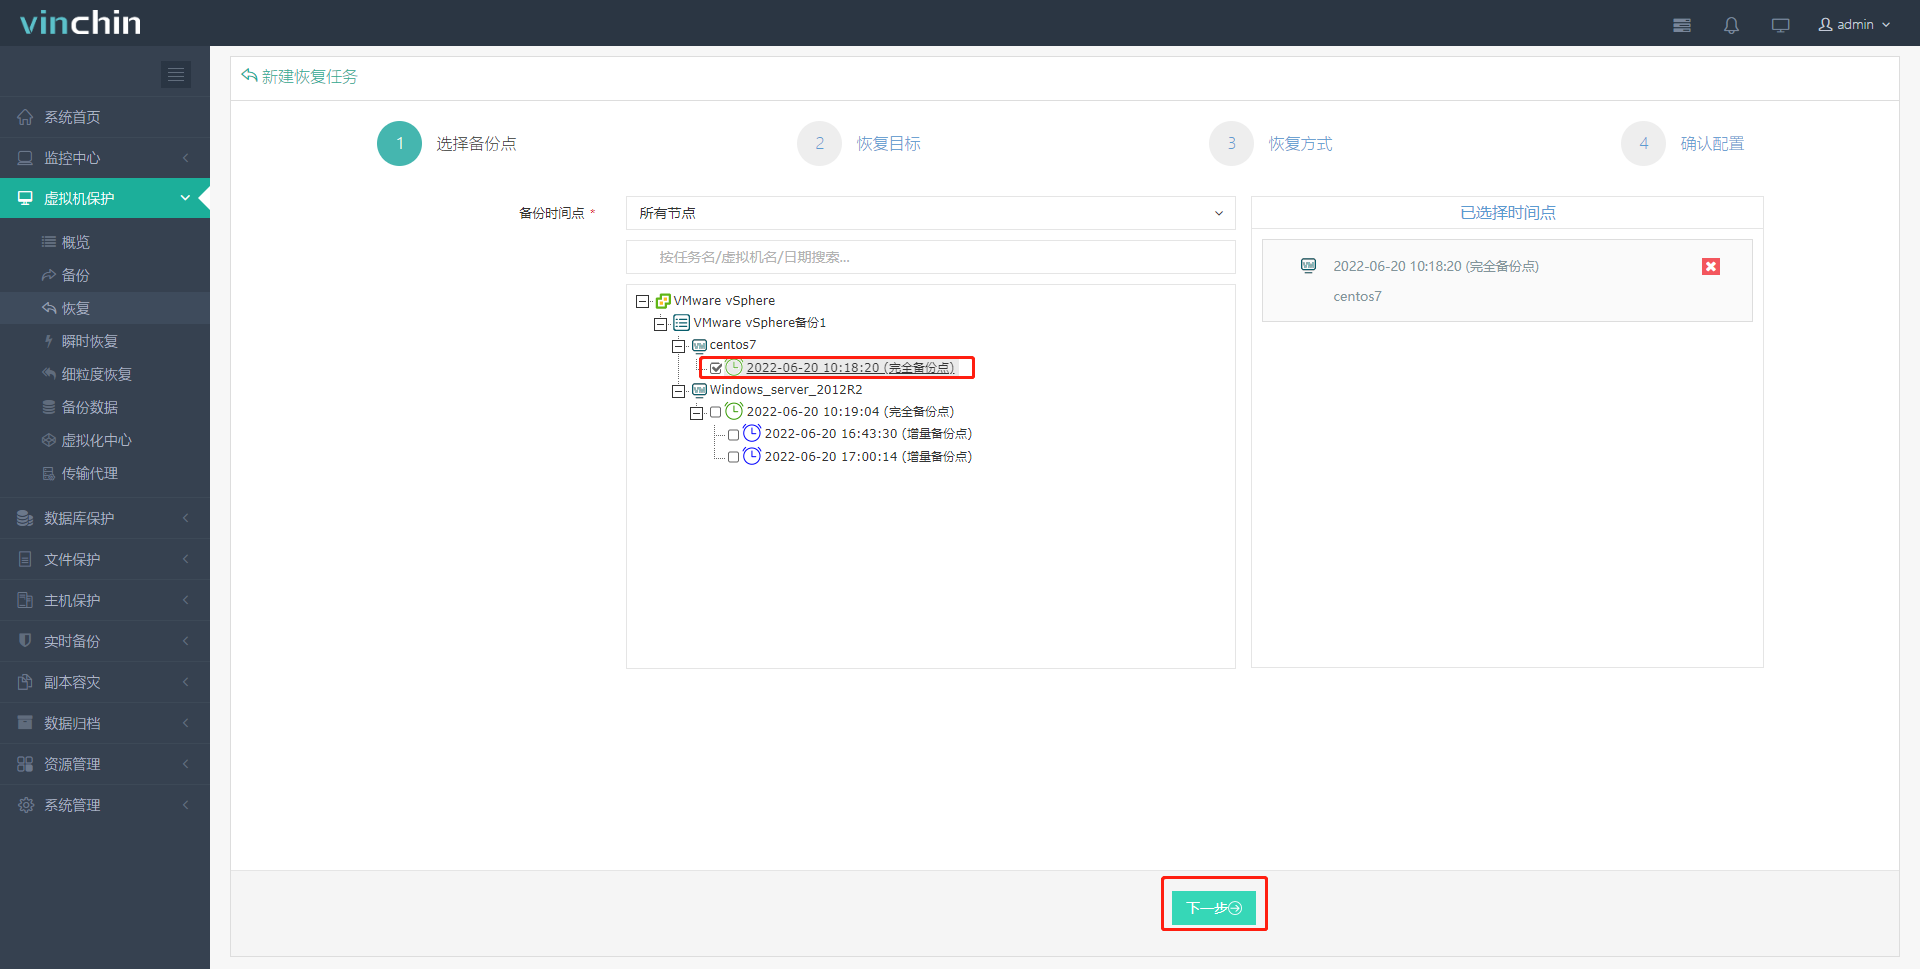
Task: Click the 系统管理 gear icon
Action: coord(25,805)
